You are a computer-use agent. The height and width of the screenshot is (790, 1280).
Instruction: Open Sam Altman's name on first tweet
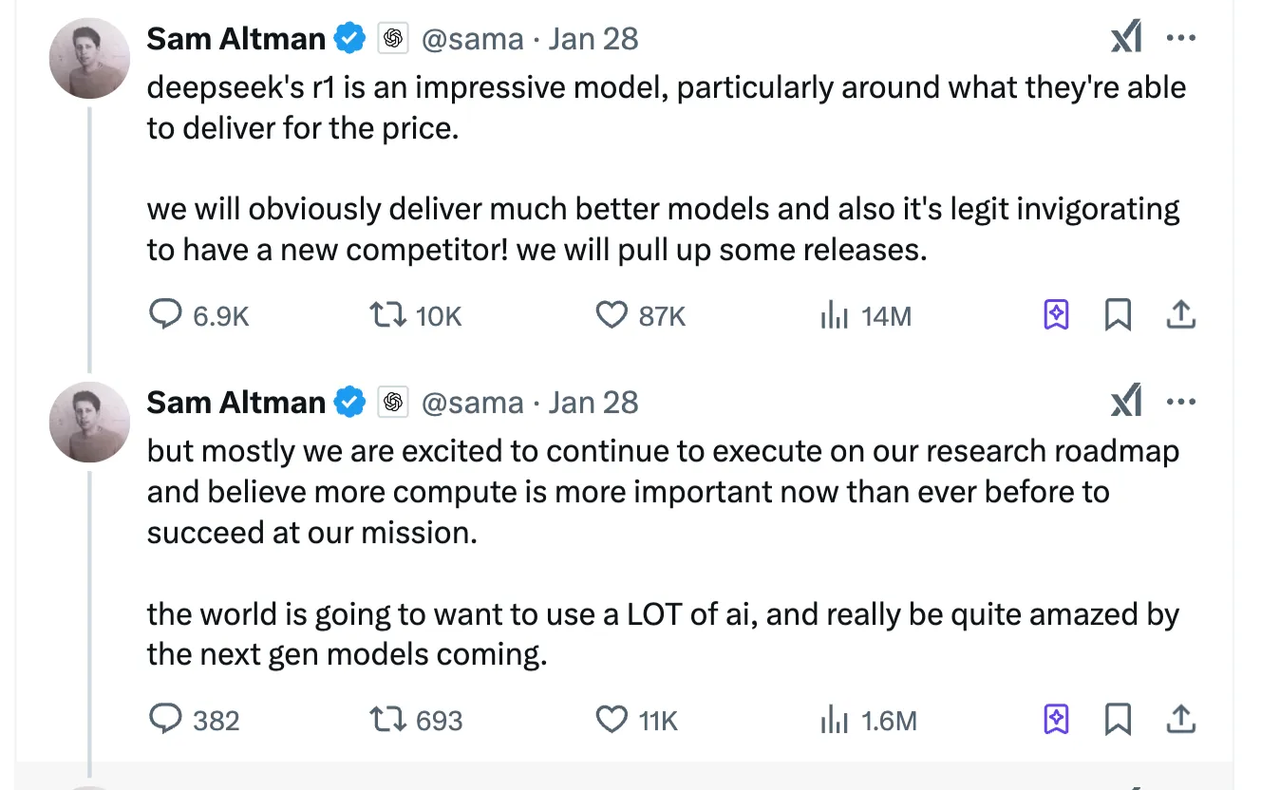236,39
